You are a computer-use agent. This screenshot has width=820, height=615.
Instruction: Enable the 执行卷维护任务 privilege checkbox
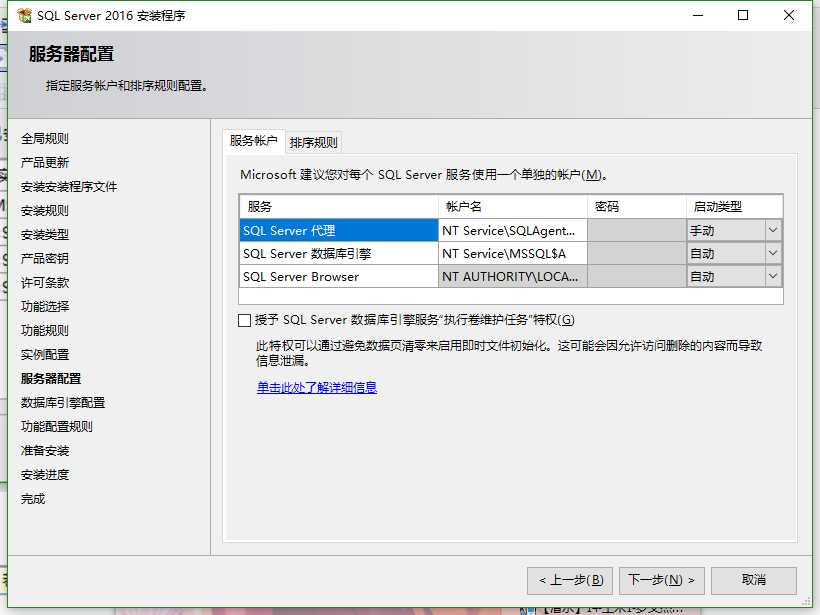244,320
